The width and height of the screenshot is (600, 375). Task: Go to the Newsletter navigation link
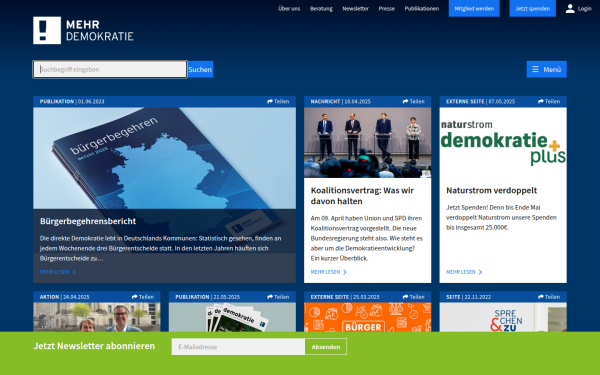tap(355, 8)
